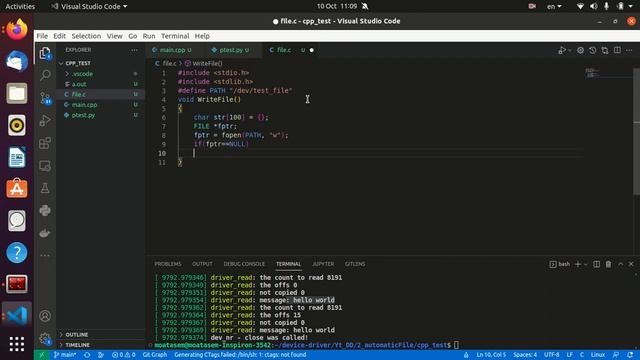640x360 pixels.
Task: Open Git Graph from status bar
Action: pos(155,355)
